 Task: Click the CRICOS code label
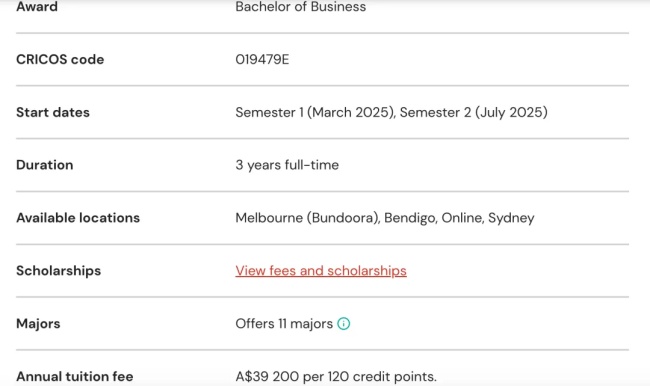pos(60,59)
